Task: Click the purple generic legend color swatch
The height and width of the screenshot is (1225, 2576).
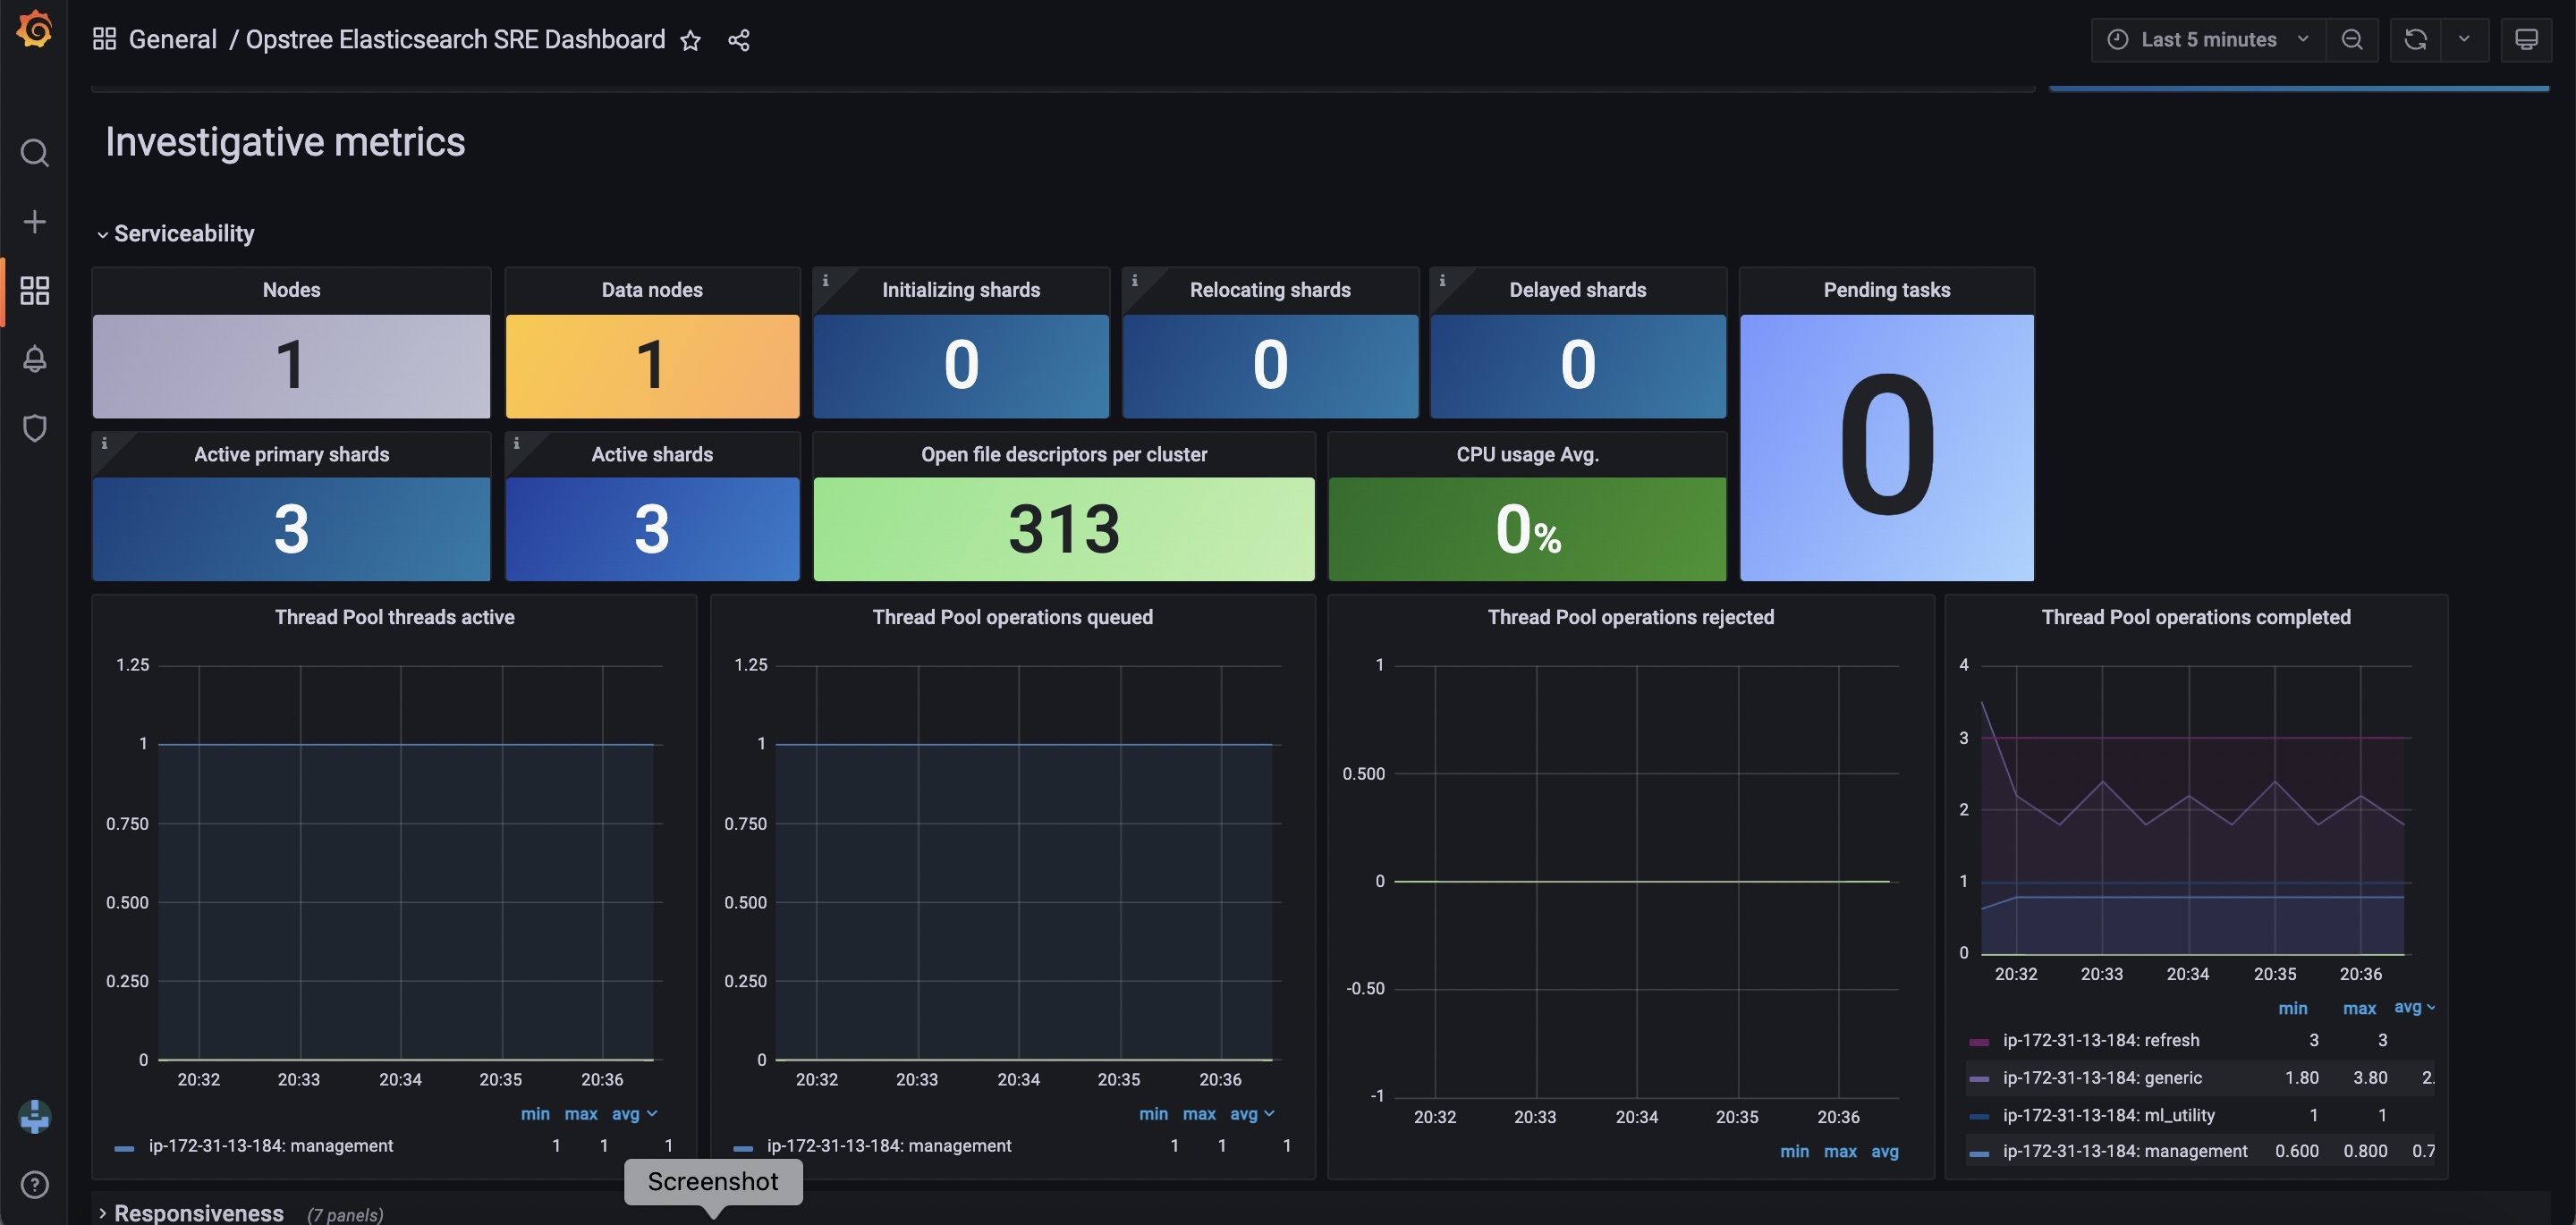Action: (1978, 1078)
